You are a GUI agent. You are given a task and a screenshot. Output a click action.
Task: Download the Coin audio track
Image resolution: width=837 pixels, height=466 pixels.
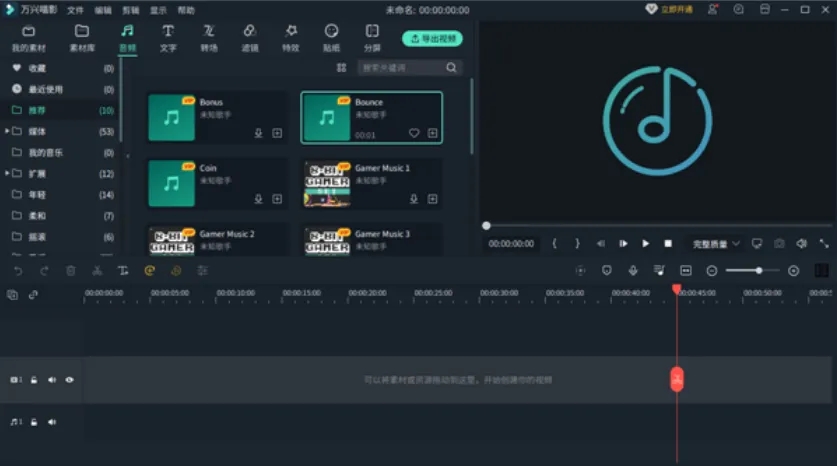click(258, 199)
